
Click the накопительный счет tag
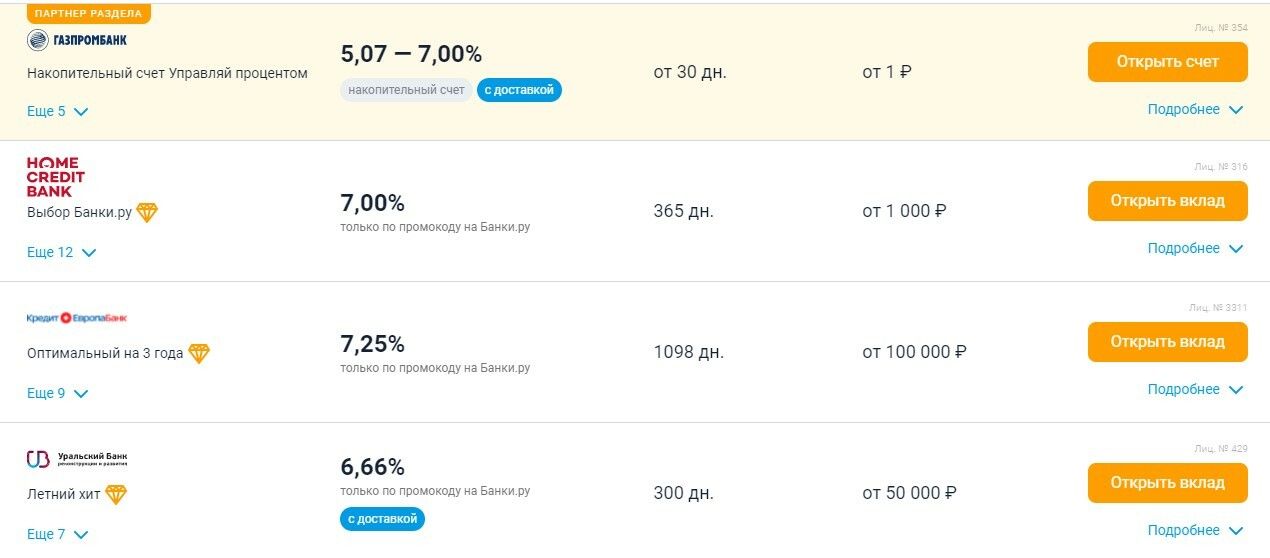(x=406, y=90)
